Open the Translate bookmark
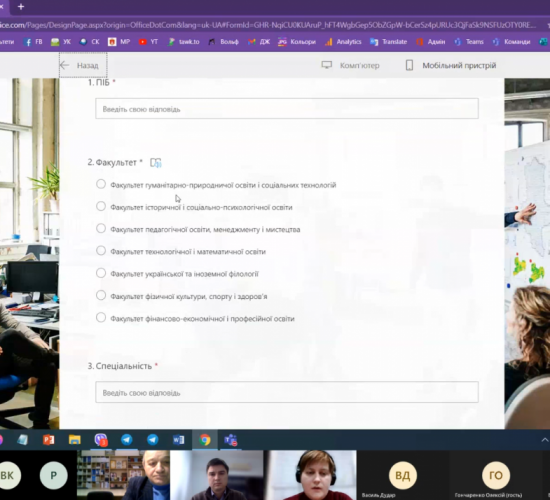The height and width of the screenshot is (500, 550). pyautogui.click(x=388, y=42)
